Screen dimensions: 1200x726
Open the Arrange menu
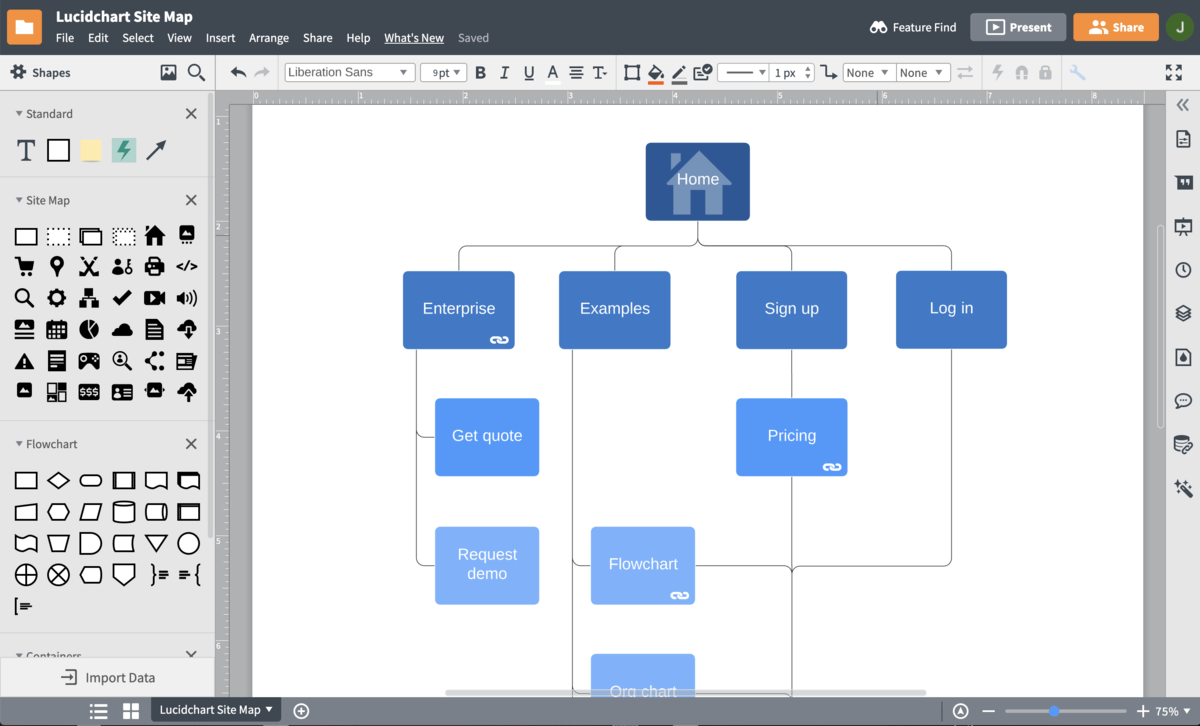click(268, 37)
